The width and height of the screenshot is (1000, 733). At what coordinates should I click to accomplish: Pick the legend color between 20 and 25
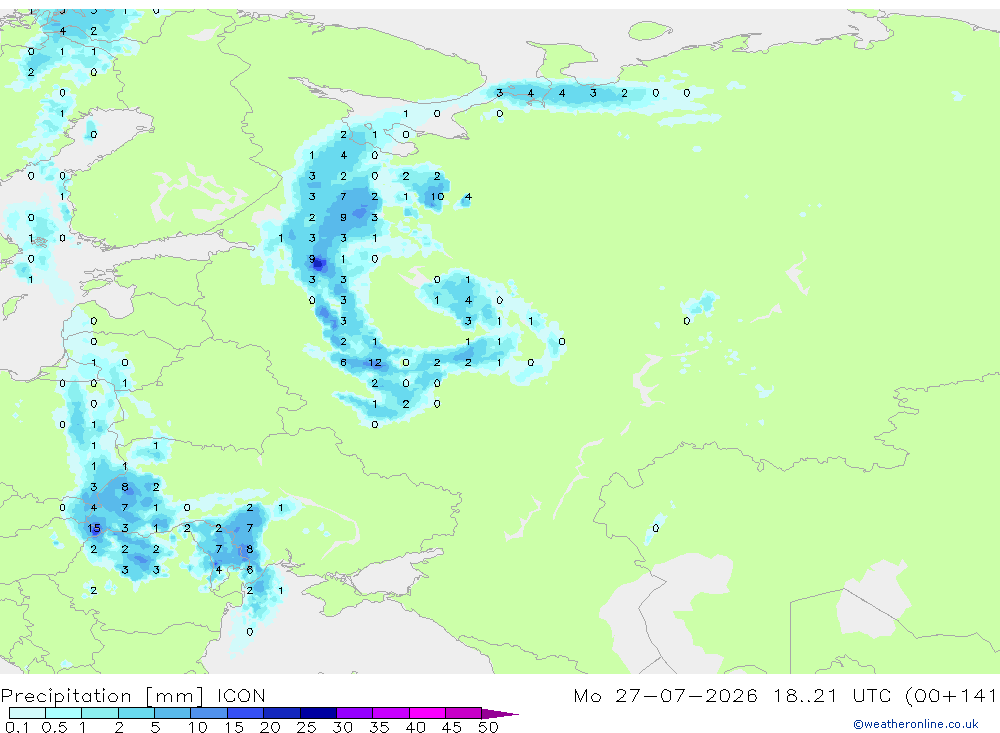coord(281,713)
